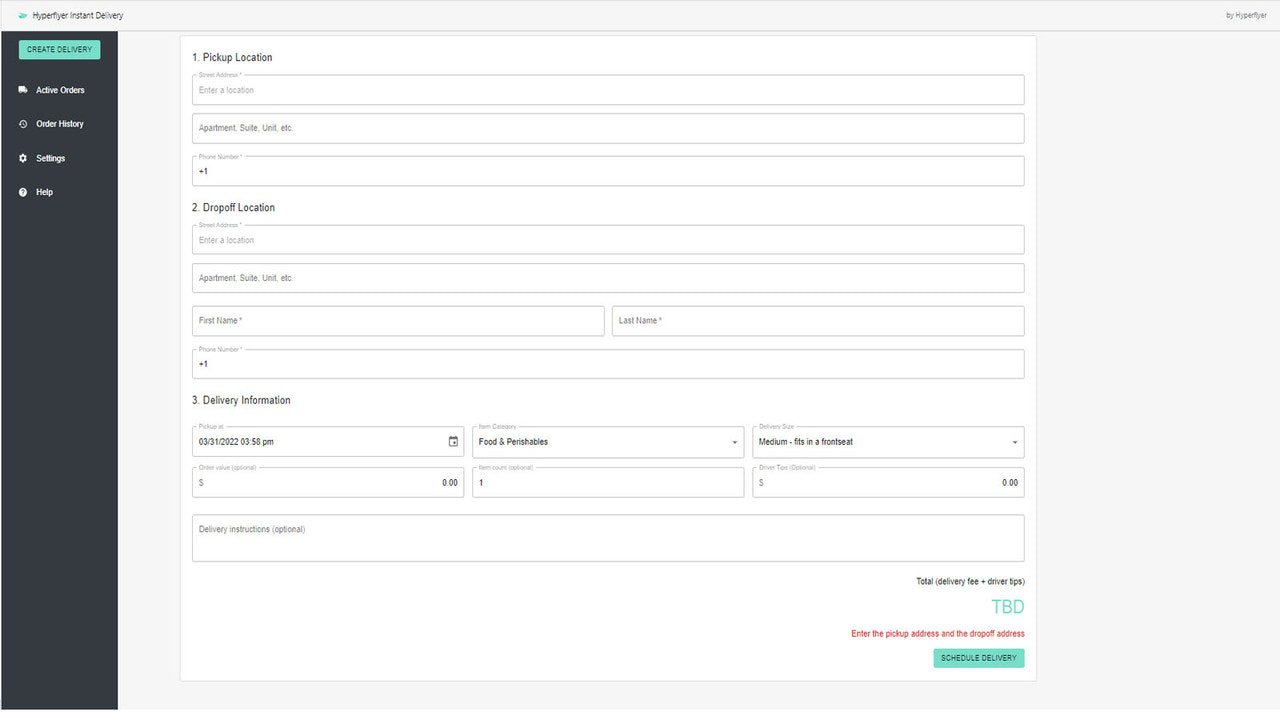Focus the pickup Street Address field
The width and height of the screenshot is (1280, 720).
pyautogui.click(x=607, y=89)
